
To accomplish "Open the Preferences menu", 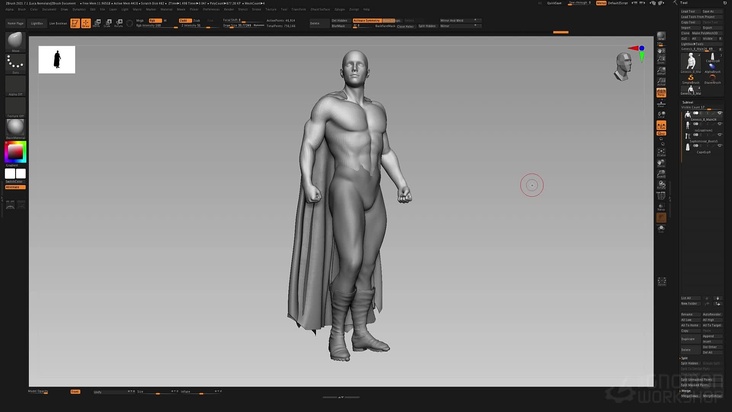I will pyautogui.click(x=211, y=9).
